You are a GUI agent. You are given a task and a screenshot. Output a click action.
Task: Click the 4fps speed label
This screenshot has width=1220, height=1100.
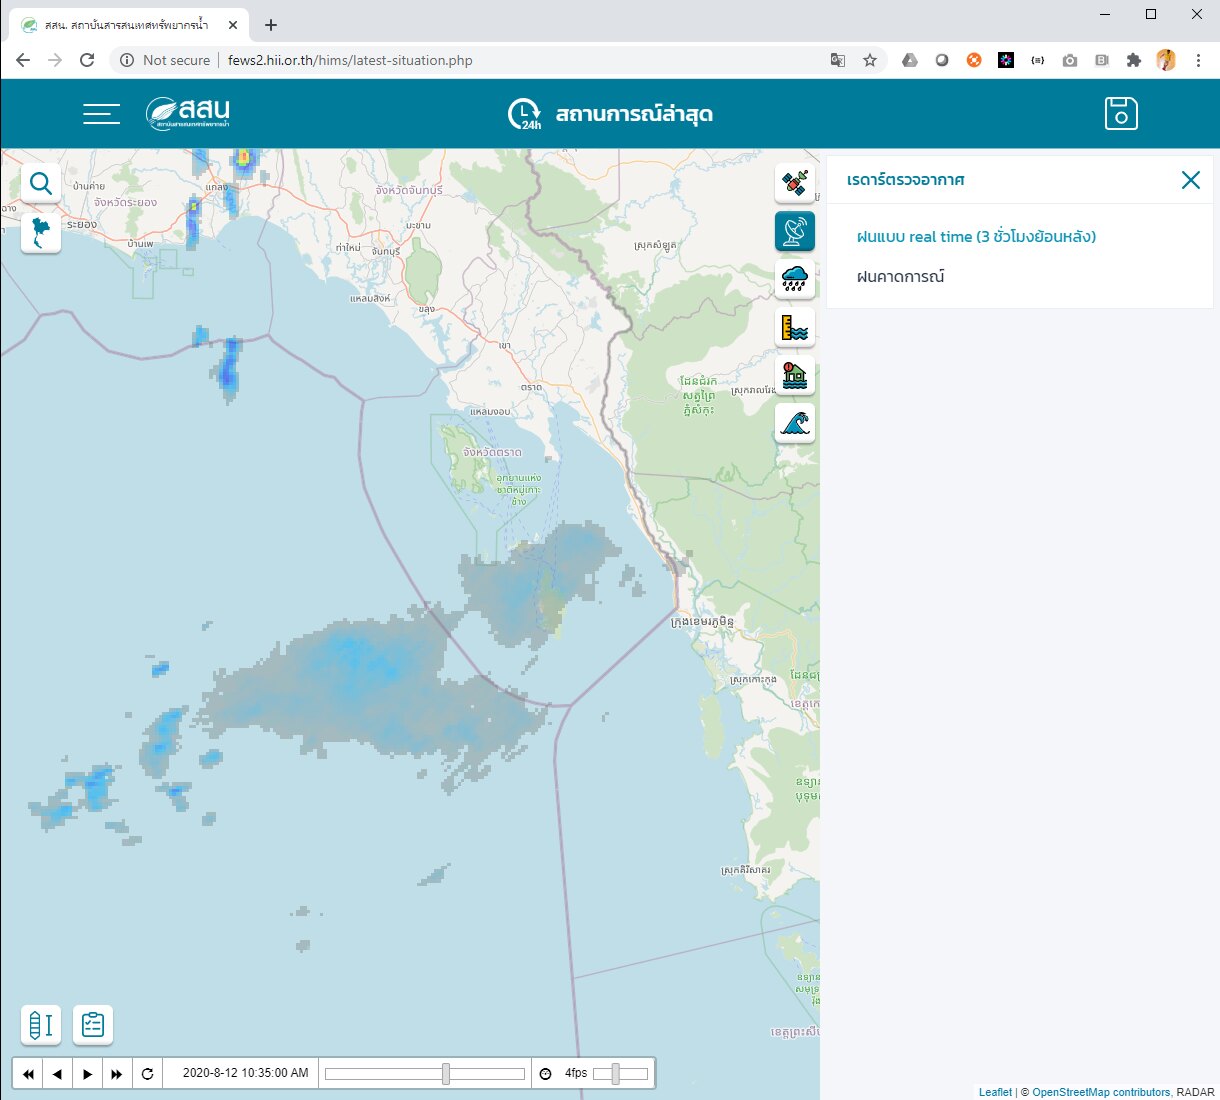tap(576, 1073)
